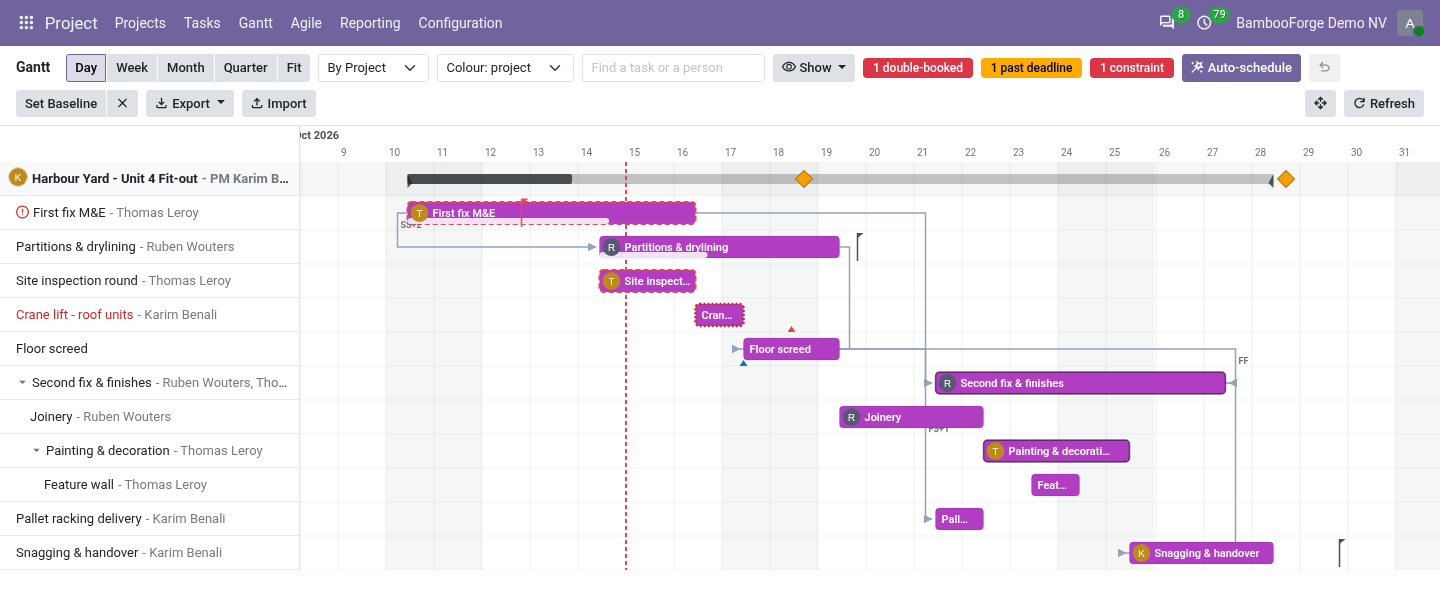Toggle the 1 double-booked filter
This screenshot has height=594, width=1440.
(x=918, y=68)
